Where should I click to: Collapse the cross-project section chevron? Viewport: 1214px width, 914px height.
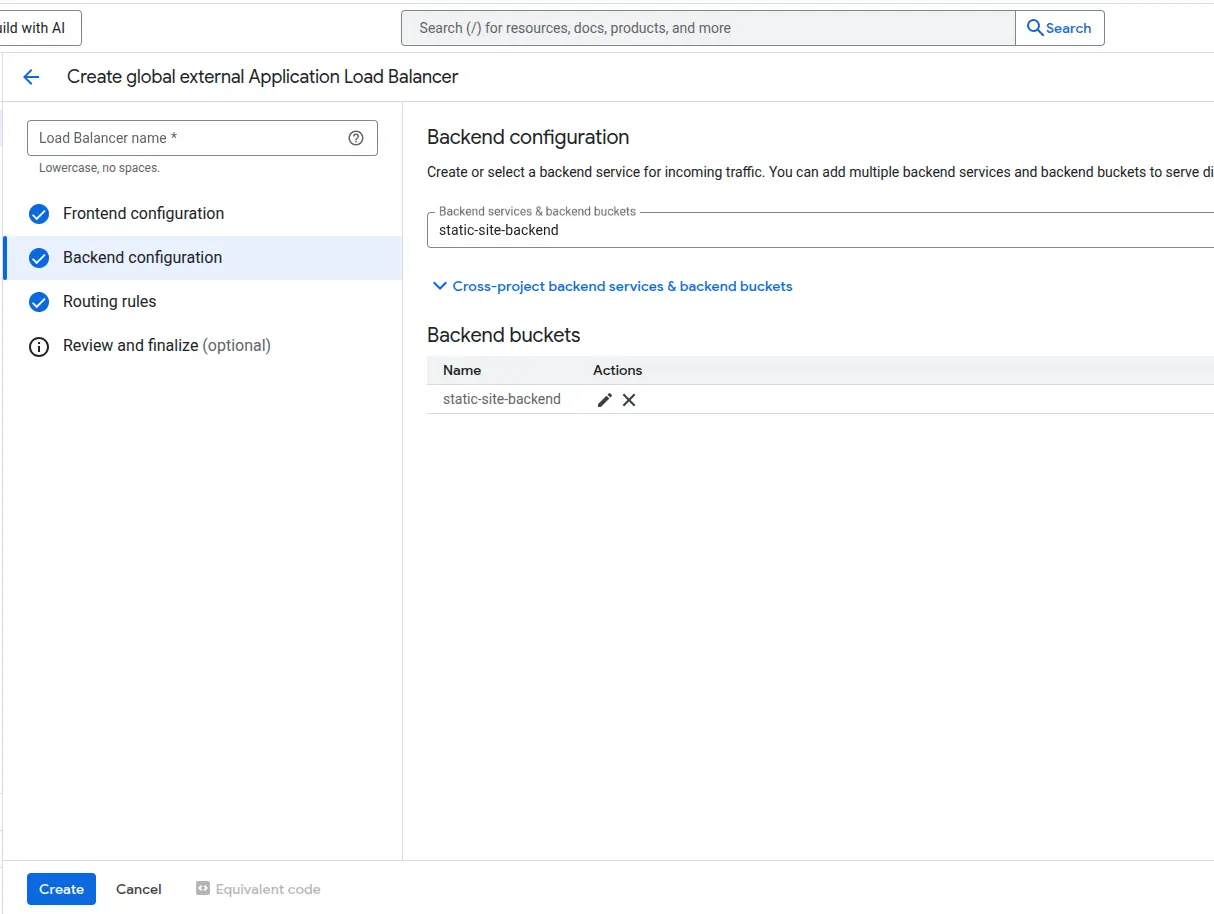(x=440, y=286)
